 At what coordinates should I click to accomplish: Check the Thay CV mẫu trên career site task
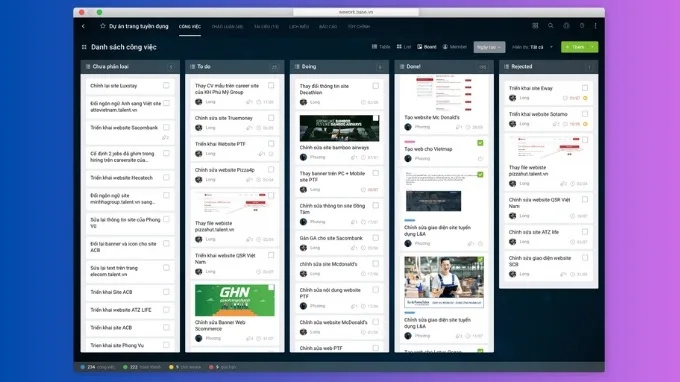271,85
